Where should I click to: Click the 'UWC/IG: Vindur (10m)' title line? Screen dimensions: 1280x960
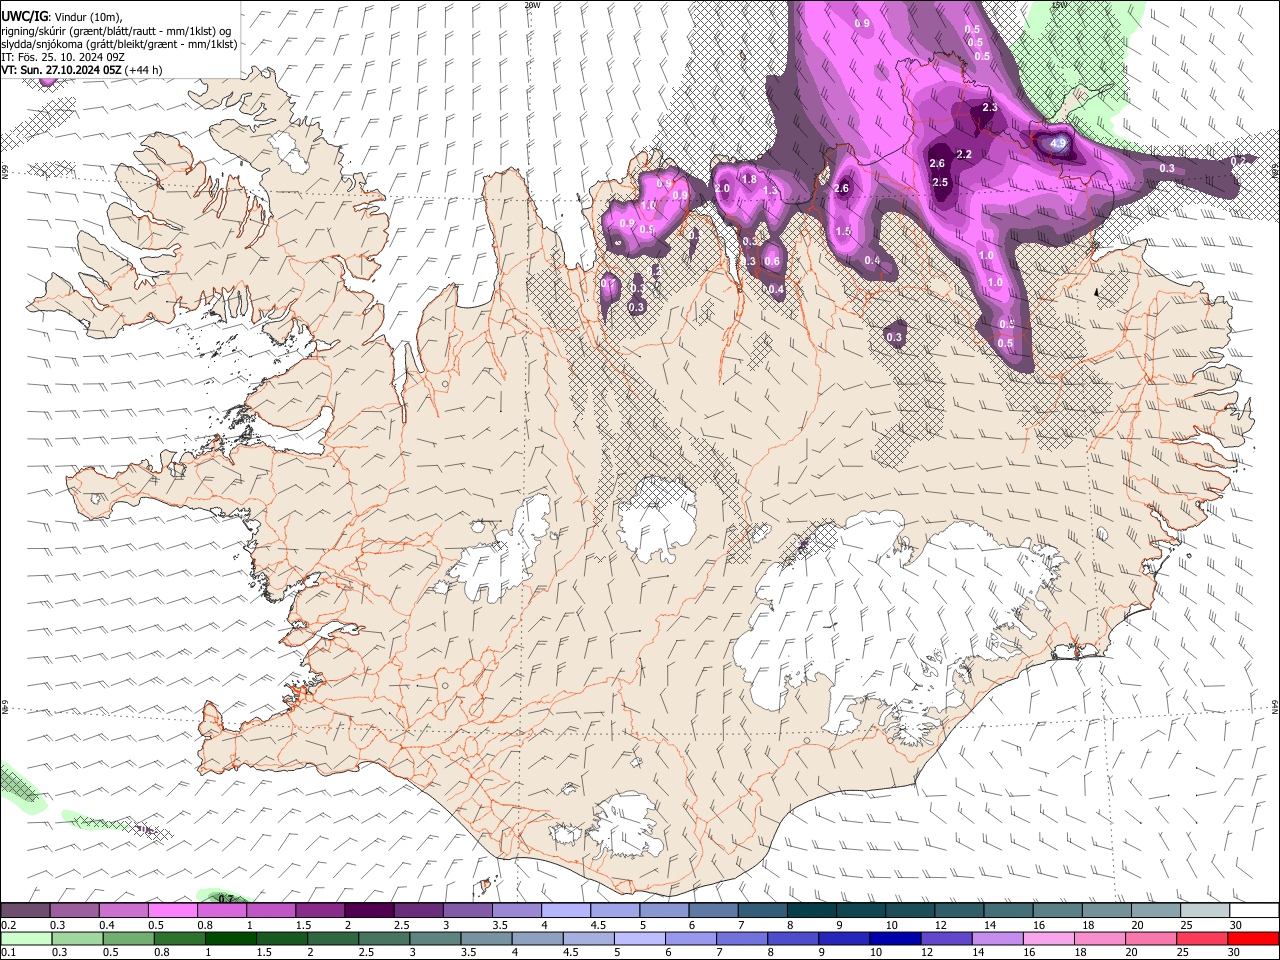[60, 15]
